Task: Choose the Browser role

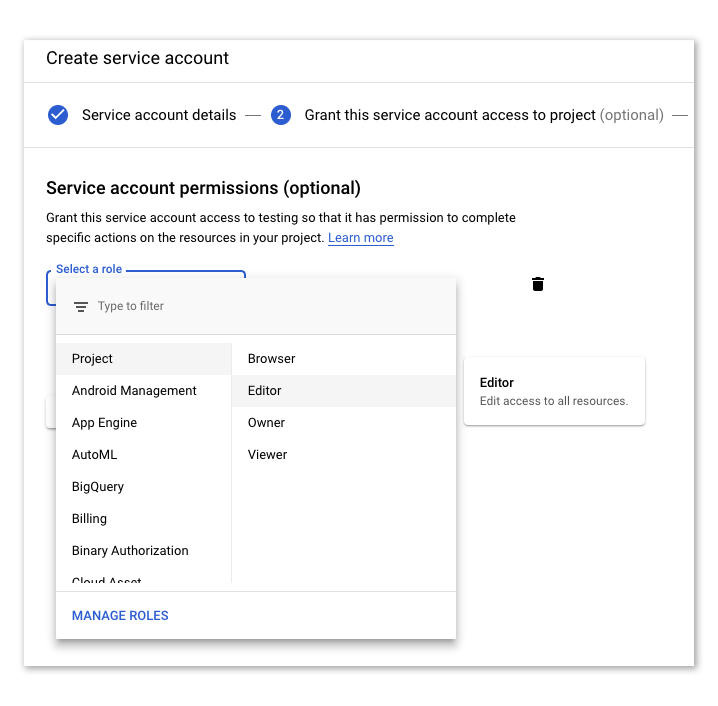Action: (x=272, y=359)
